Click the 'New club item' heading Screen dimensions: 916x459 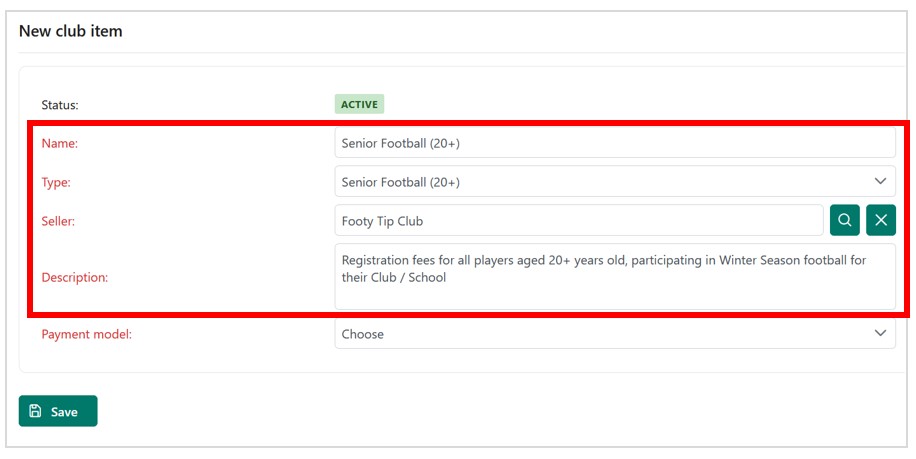tap(70, 31)
